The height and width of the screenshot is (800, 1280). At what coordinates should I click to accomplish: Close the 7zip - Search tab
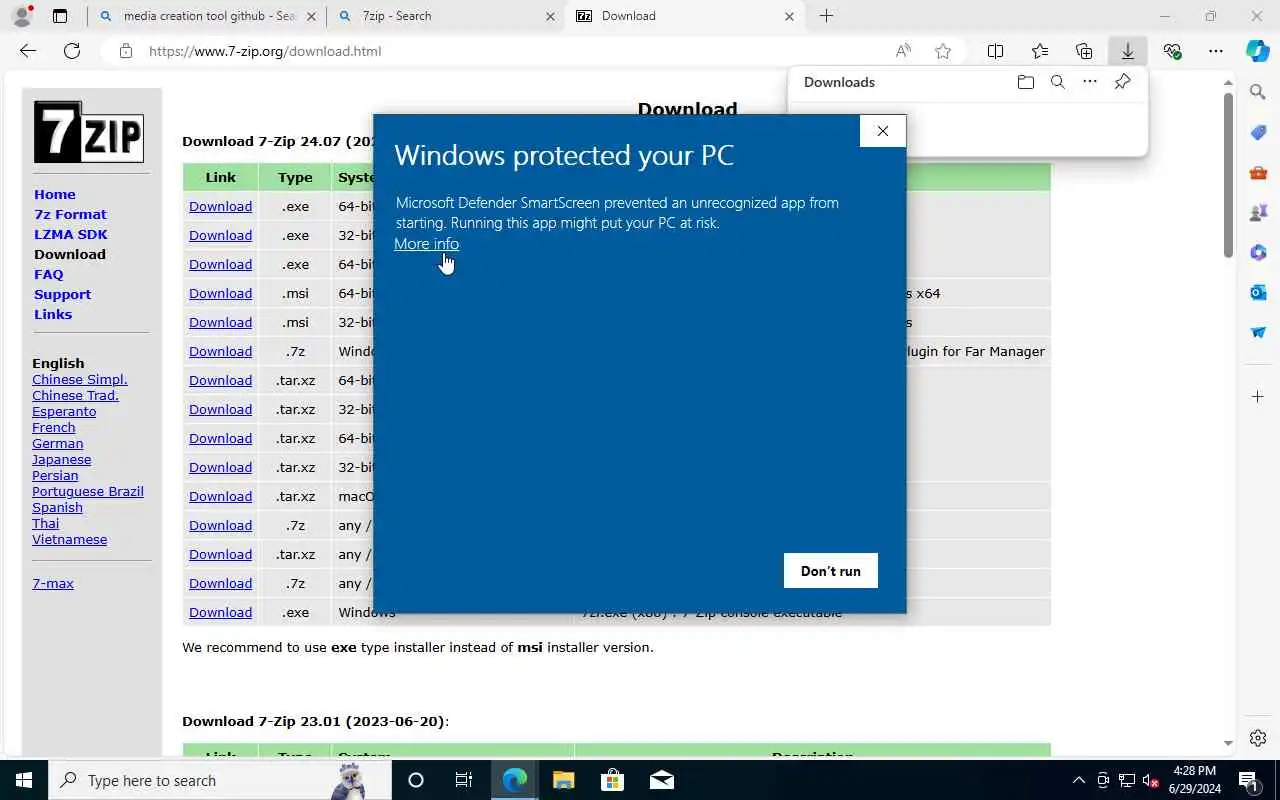[551, 16]
